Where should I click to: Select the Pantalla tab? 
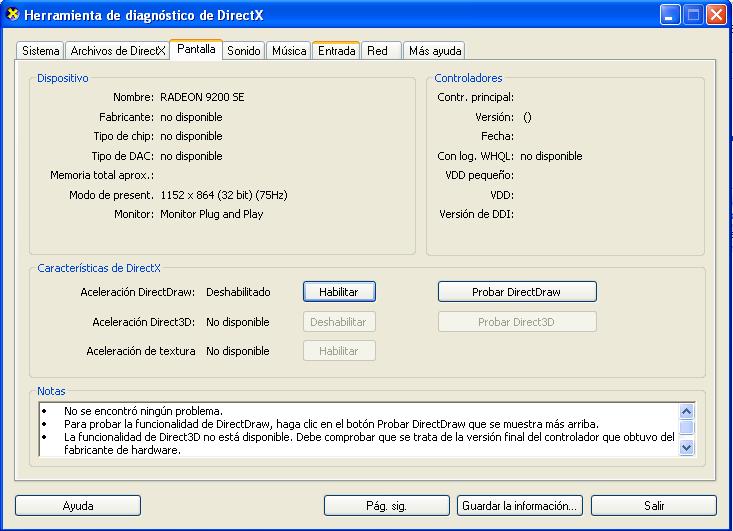click(x=196, y=50)
